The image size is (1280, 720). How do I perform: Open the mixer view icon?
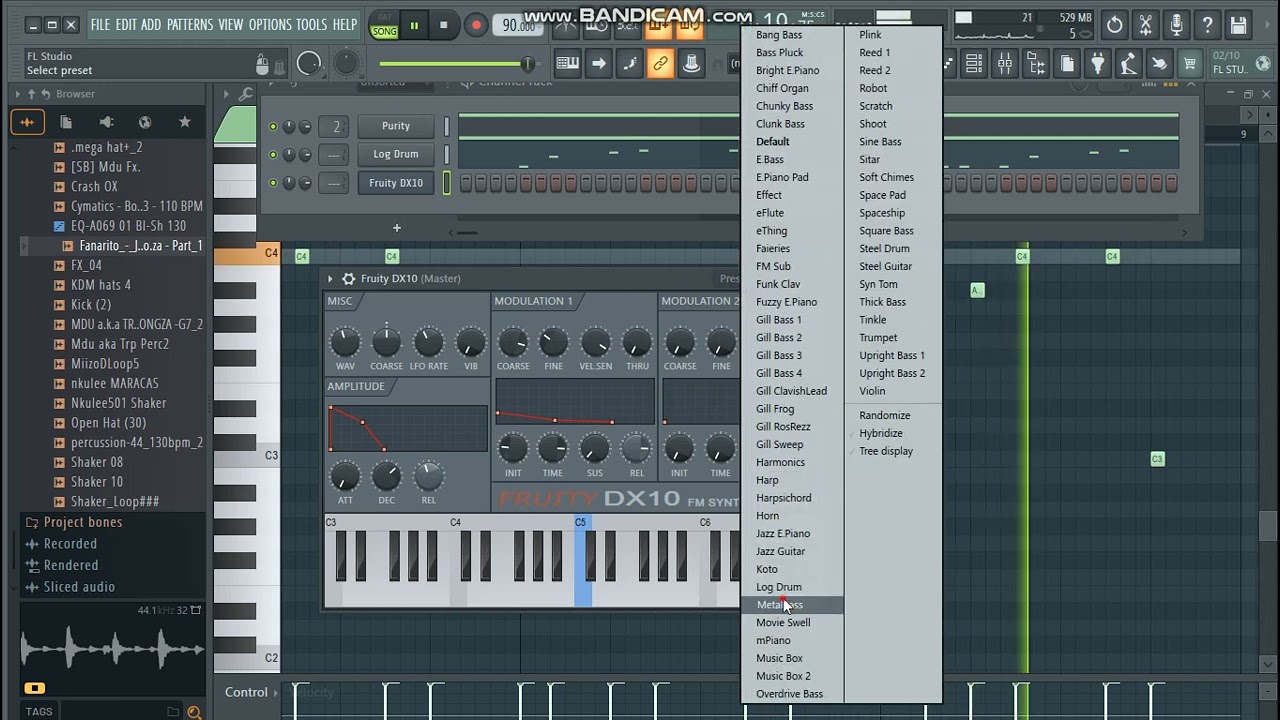click(1004, 64)
